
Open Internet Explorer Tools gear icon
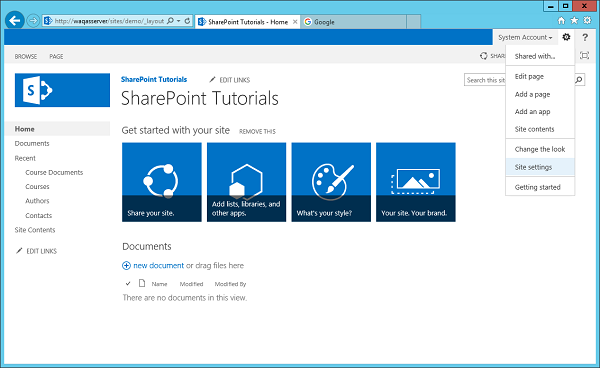point(587,21)
